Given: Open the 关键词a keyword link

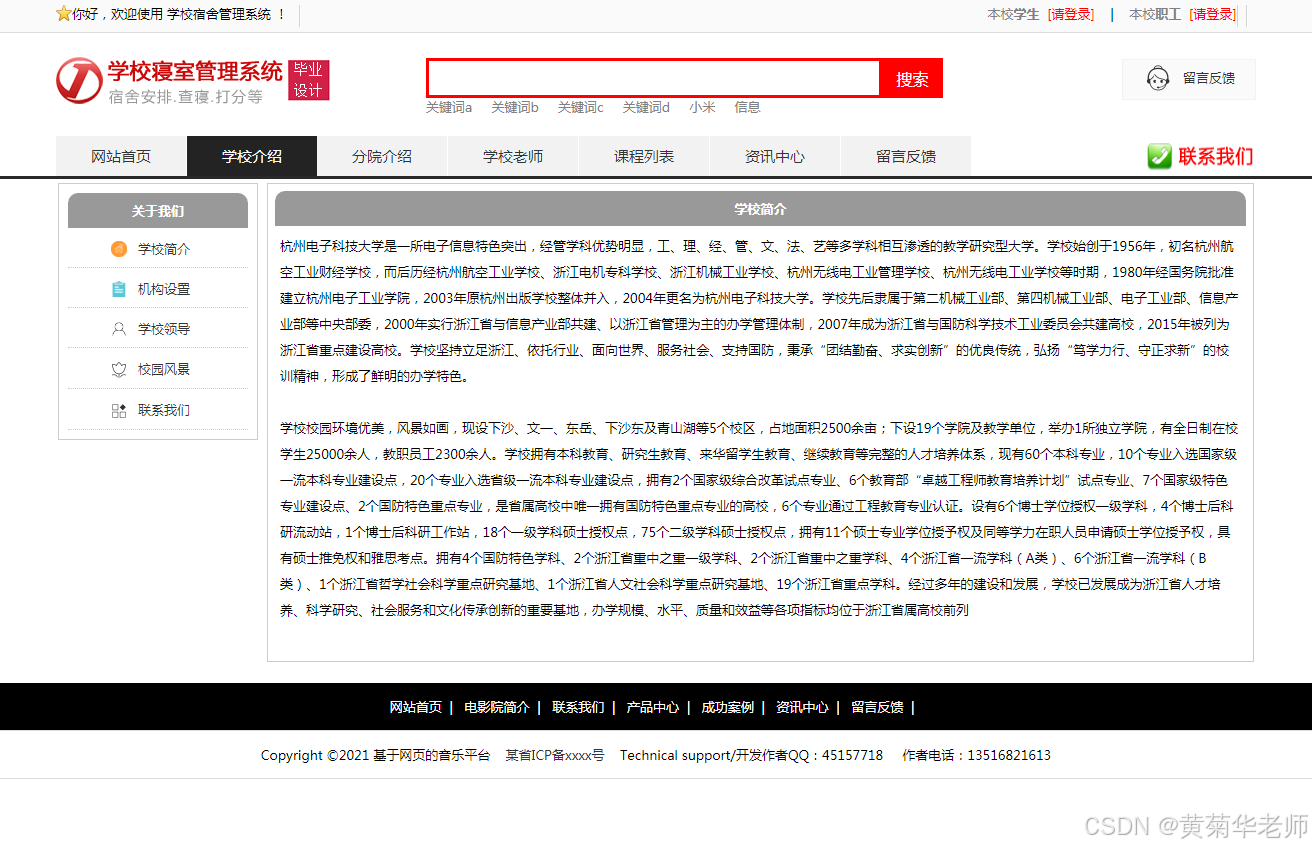Looking at the screenshot, I should [x=448, y=107].
